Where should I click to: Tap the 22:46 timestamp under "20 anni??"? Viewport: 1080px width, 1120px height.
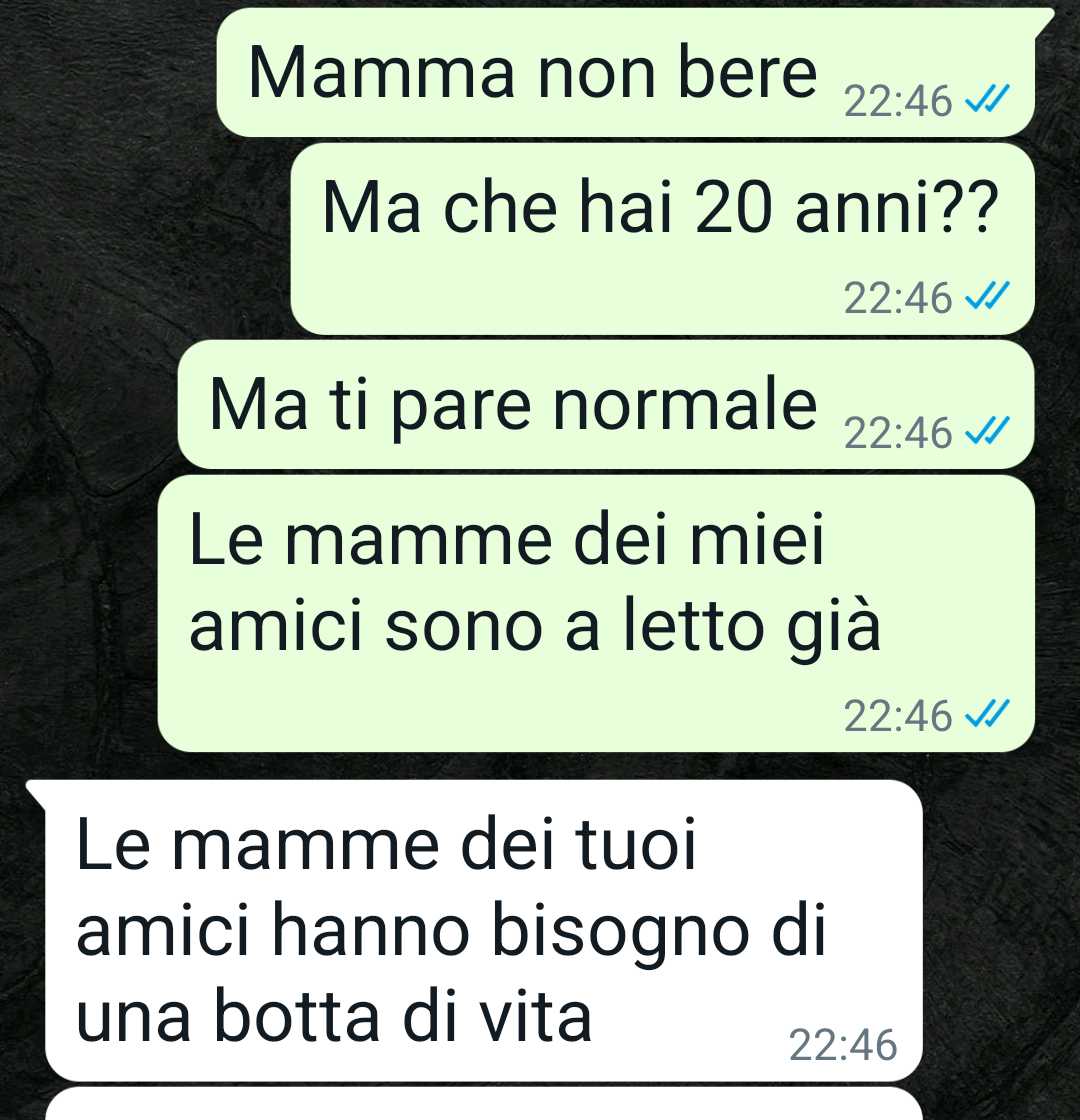[898, 297]
